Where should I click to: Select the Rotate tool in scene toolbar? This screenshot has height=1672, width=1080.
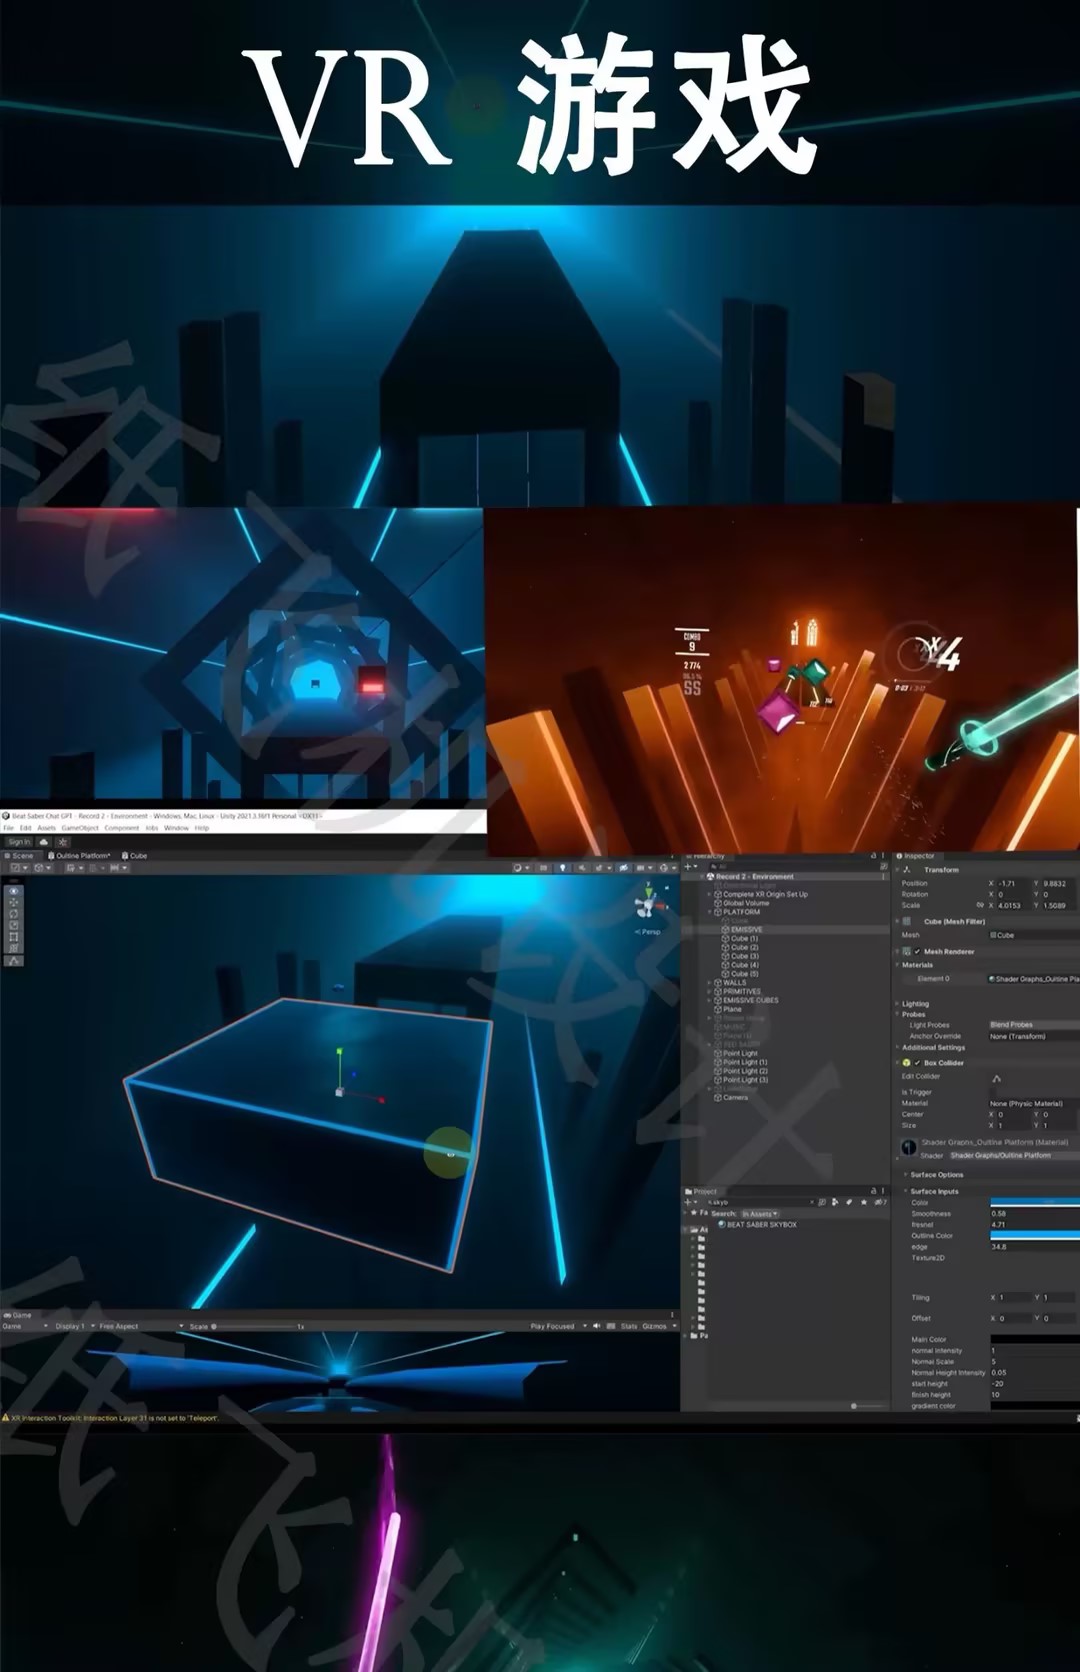[14, 914]
